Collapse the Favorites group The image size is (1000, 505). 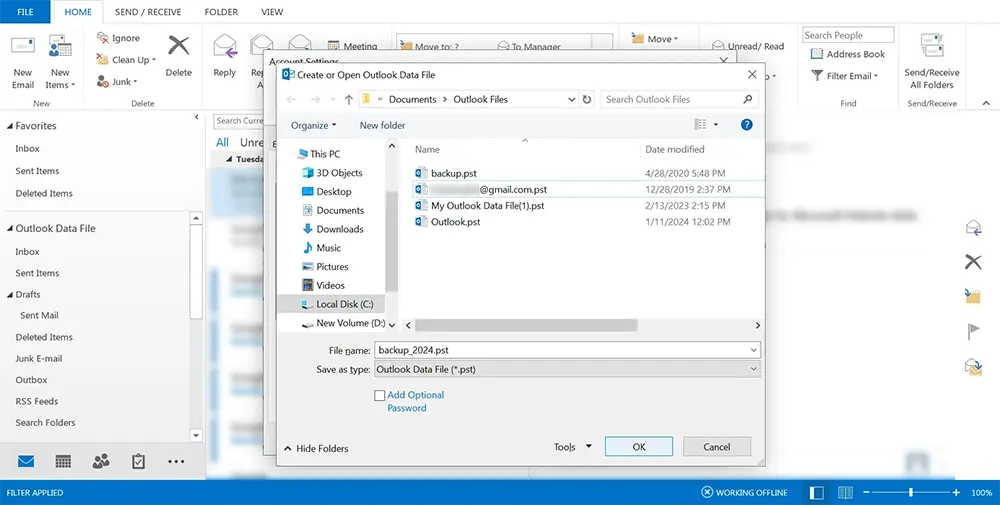[10, 126]
